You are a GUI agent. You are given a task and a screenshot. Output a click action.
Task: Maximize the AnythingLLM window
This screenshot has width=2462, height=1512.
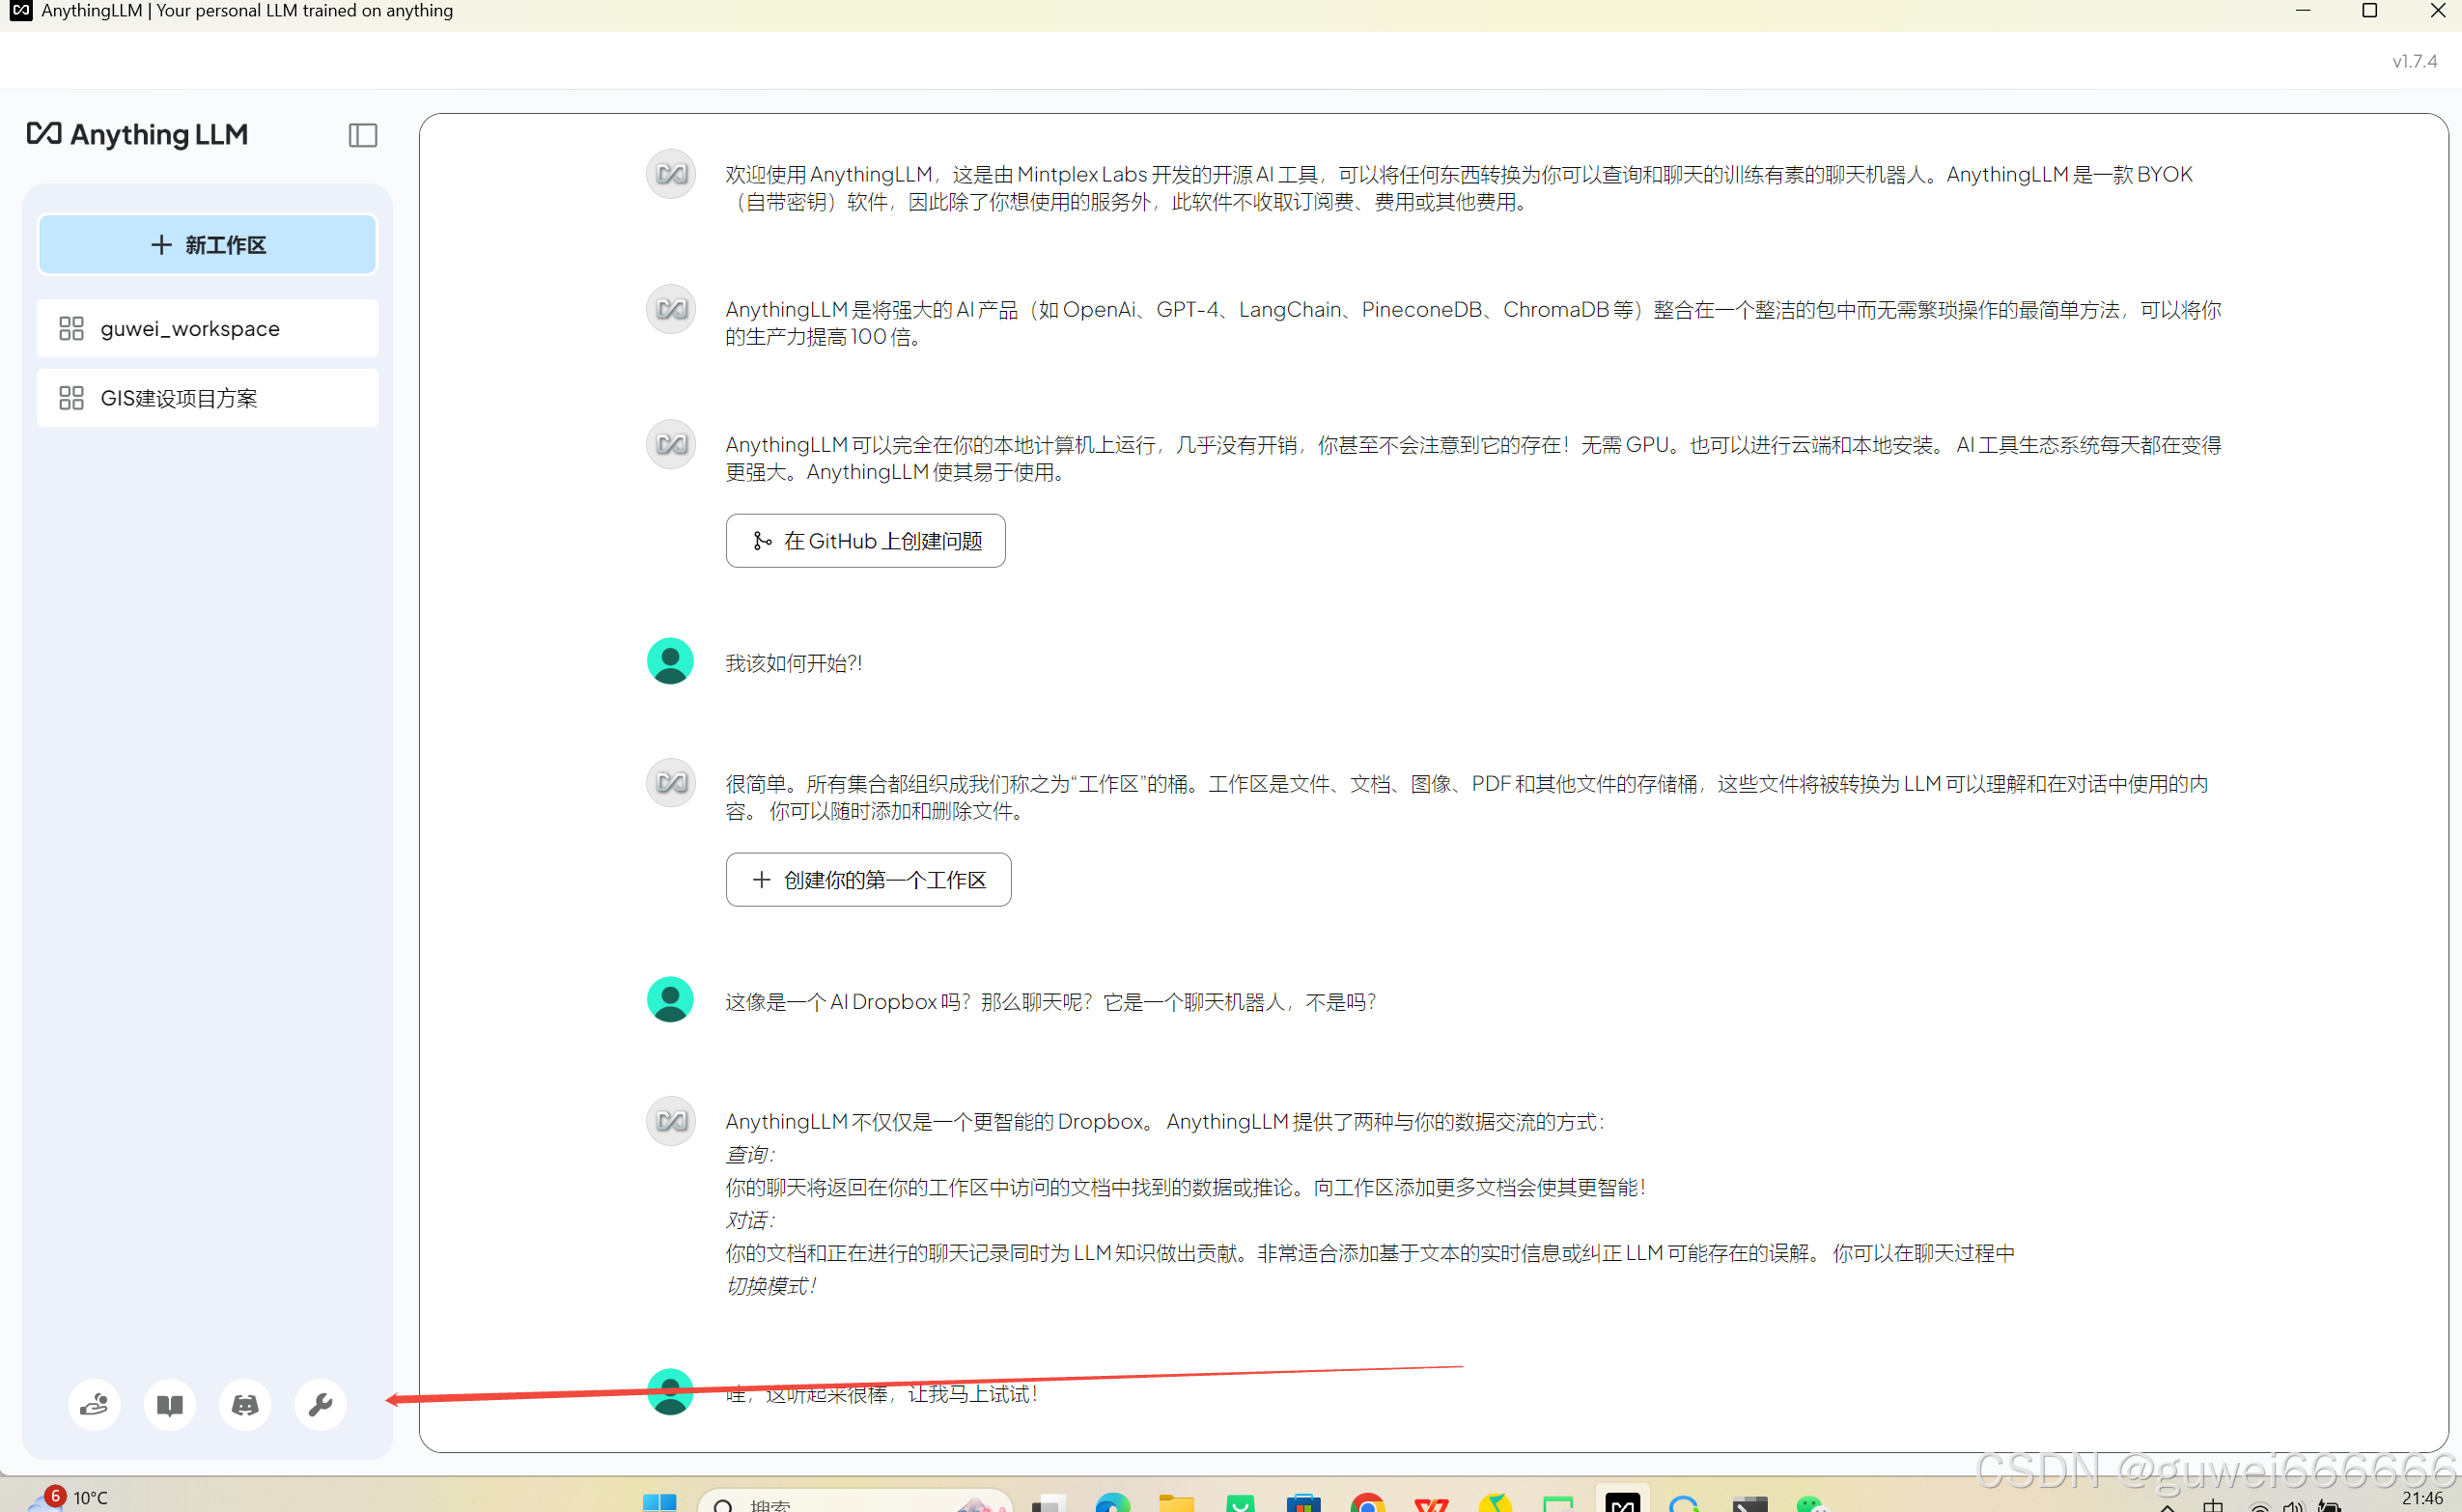pos(2369,11)
